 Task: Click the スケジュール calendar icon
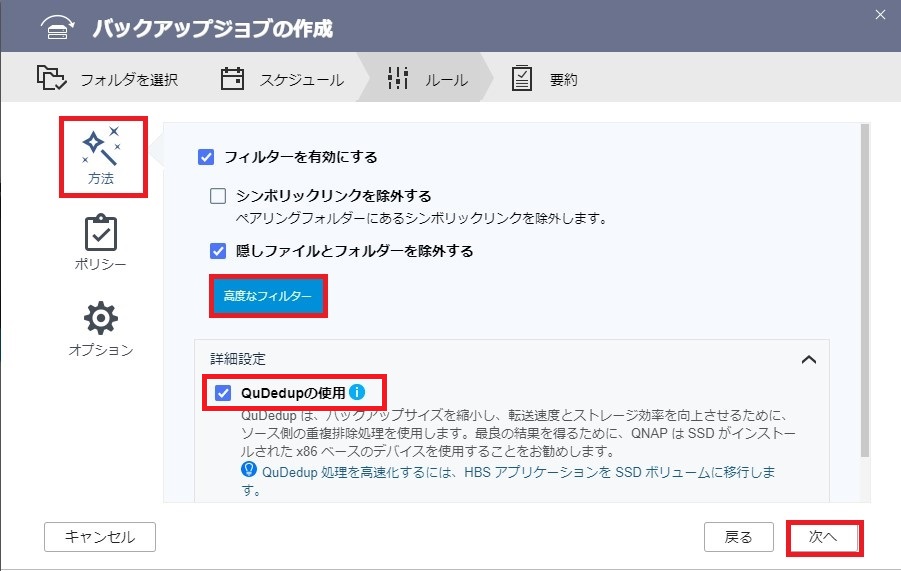[232, 78]
